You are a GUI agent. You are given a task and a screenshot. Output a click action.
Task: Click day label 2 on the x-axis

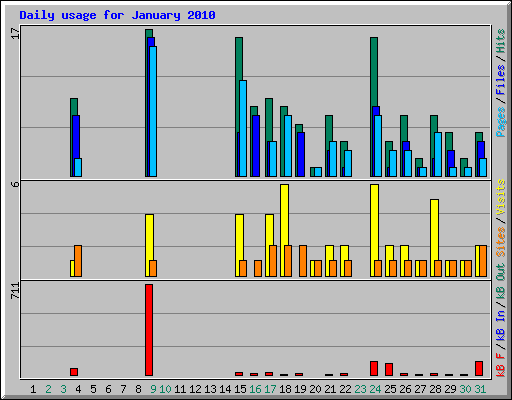point(48,389)
